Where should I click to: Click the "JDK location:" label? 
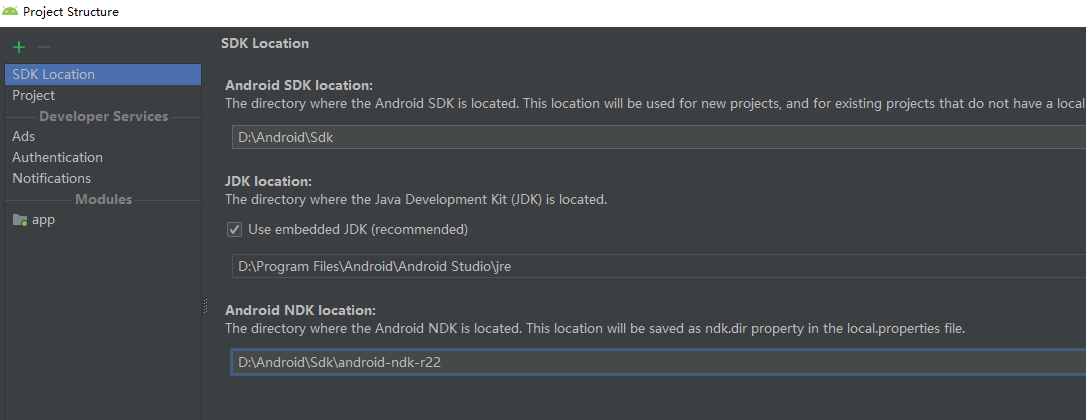[269, 181]
